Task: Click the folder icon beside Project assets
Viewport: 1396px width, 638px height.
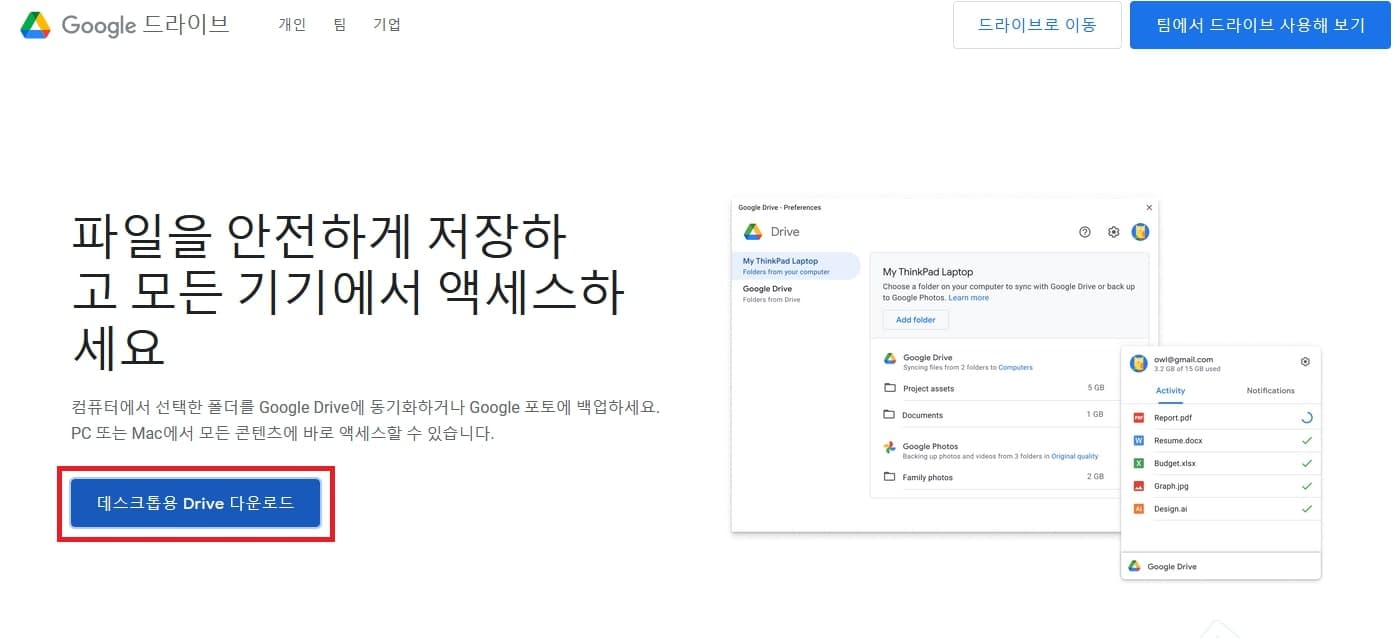Action: pyautogui.click(x=889, y=388)
